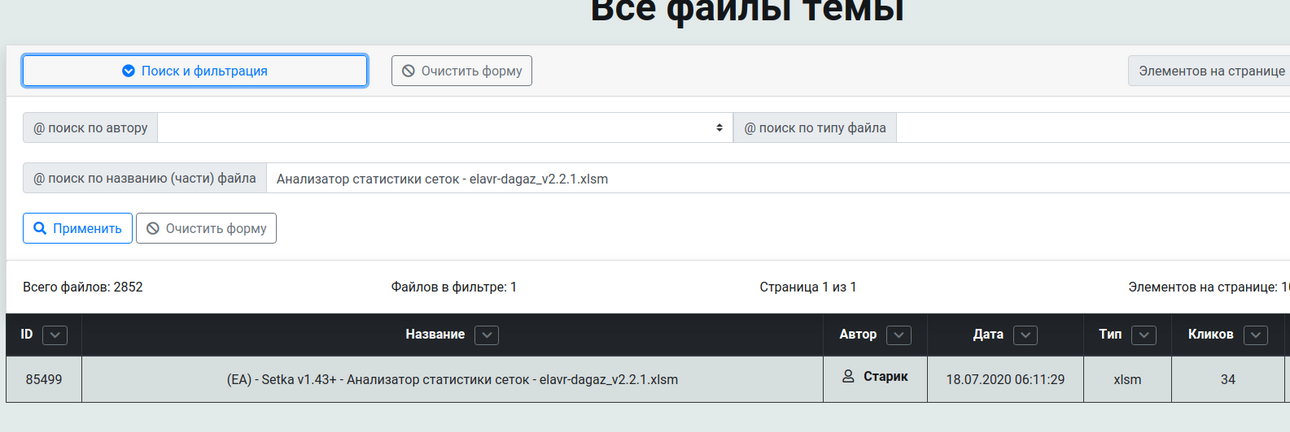
Task: Click the user icon beside 'Старик'
Action: coord(848,377)
